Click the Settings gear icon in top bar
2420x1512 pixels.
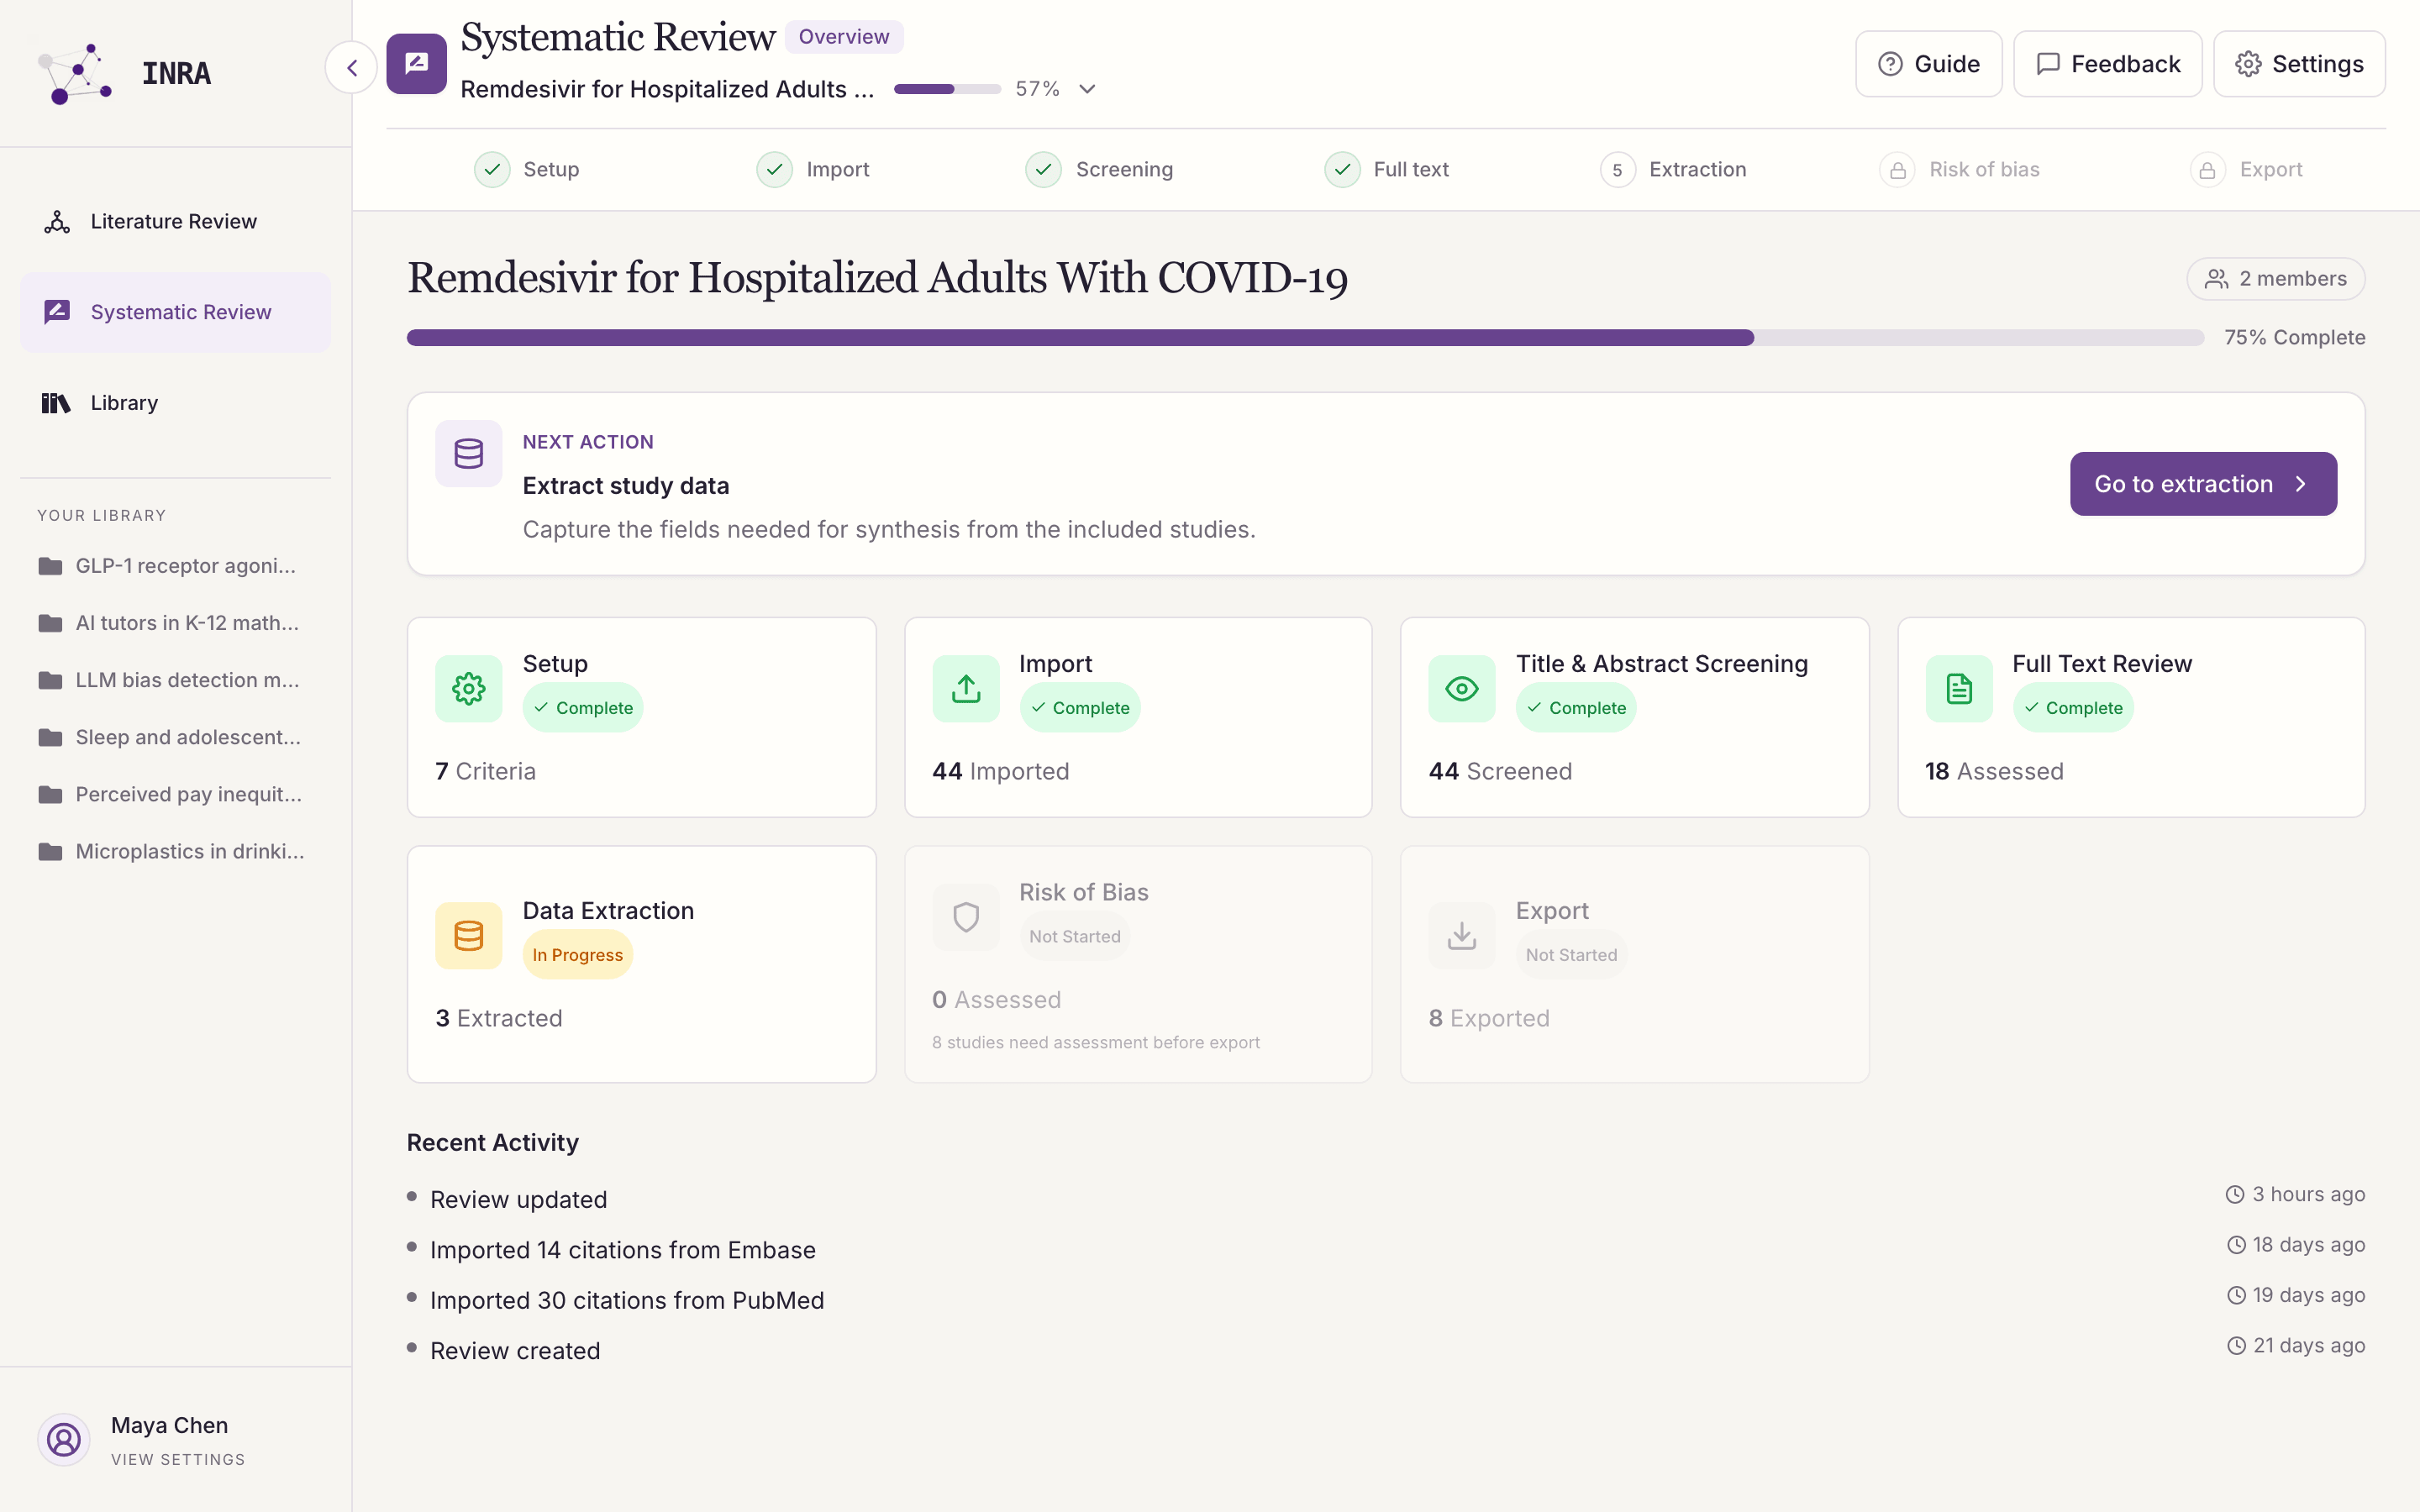coord(2249,64)
